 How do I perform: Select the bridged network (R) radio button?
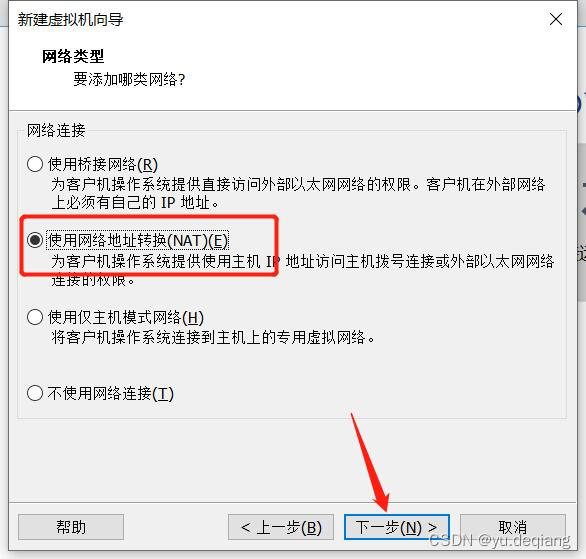pos(35,164)
